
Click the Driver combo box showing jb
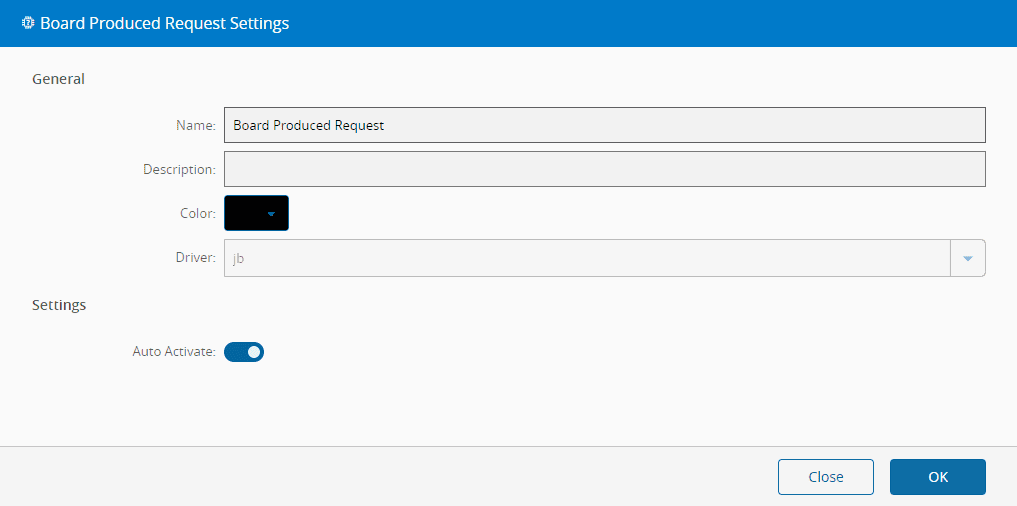(586, 257)
